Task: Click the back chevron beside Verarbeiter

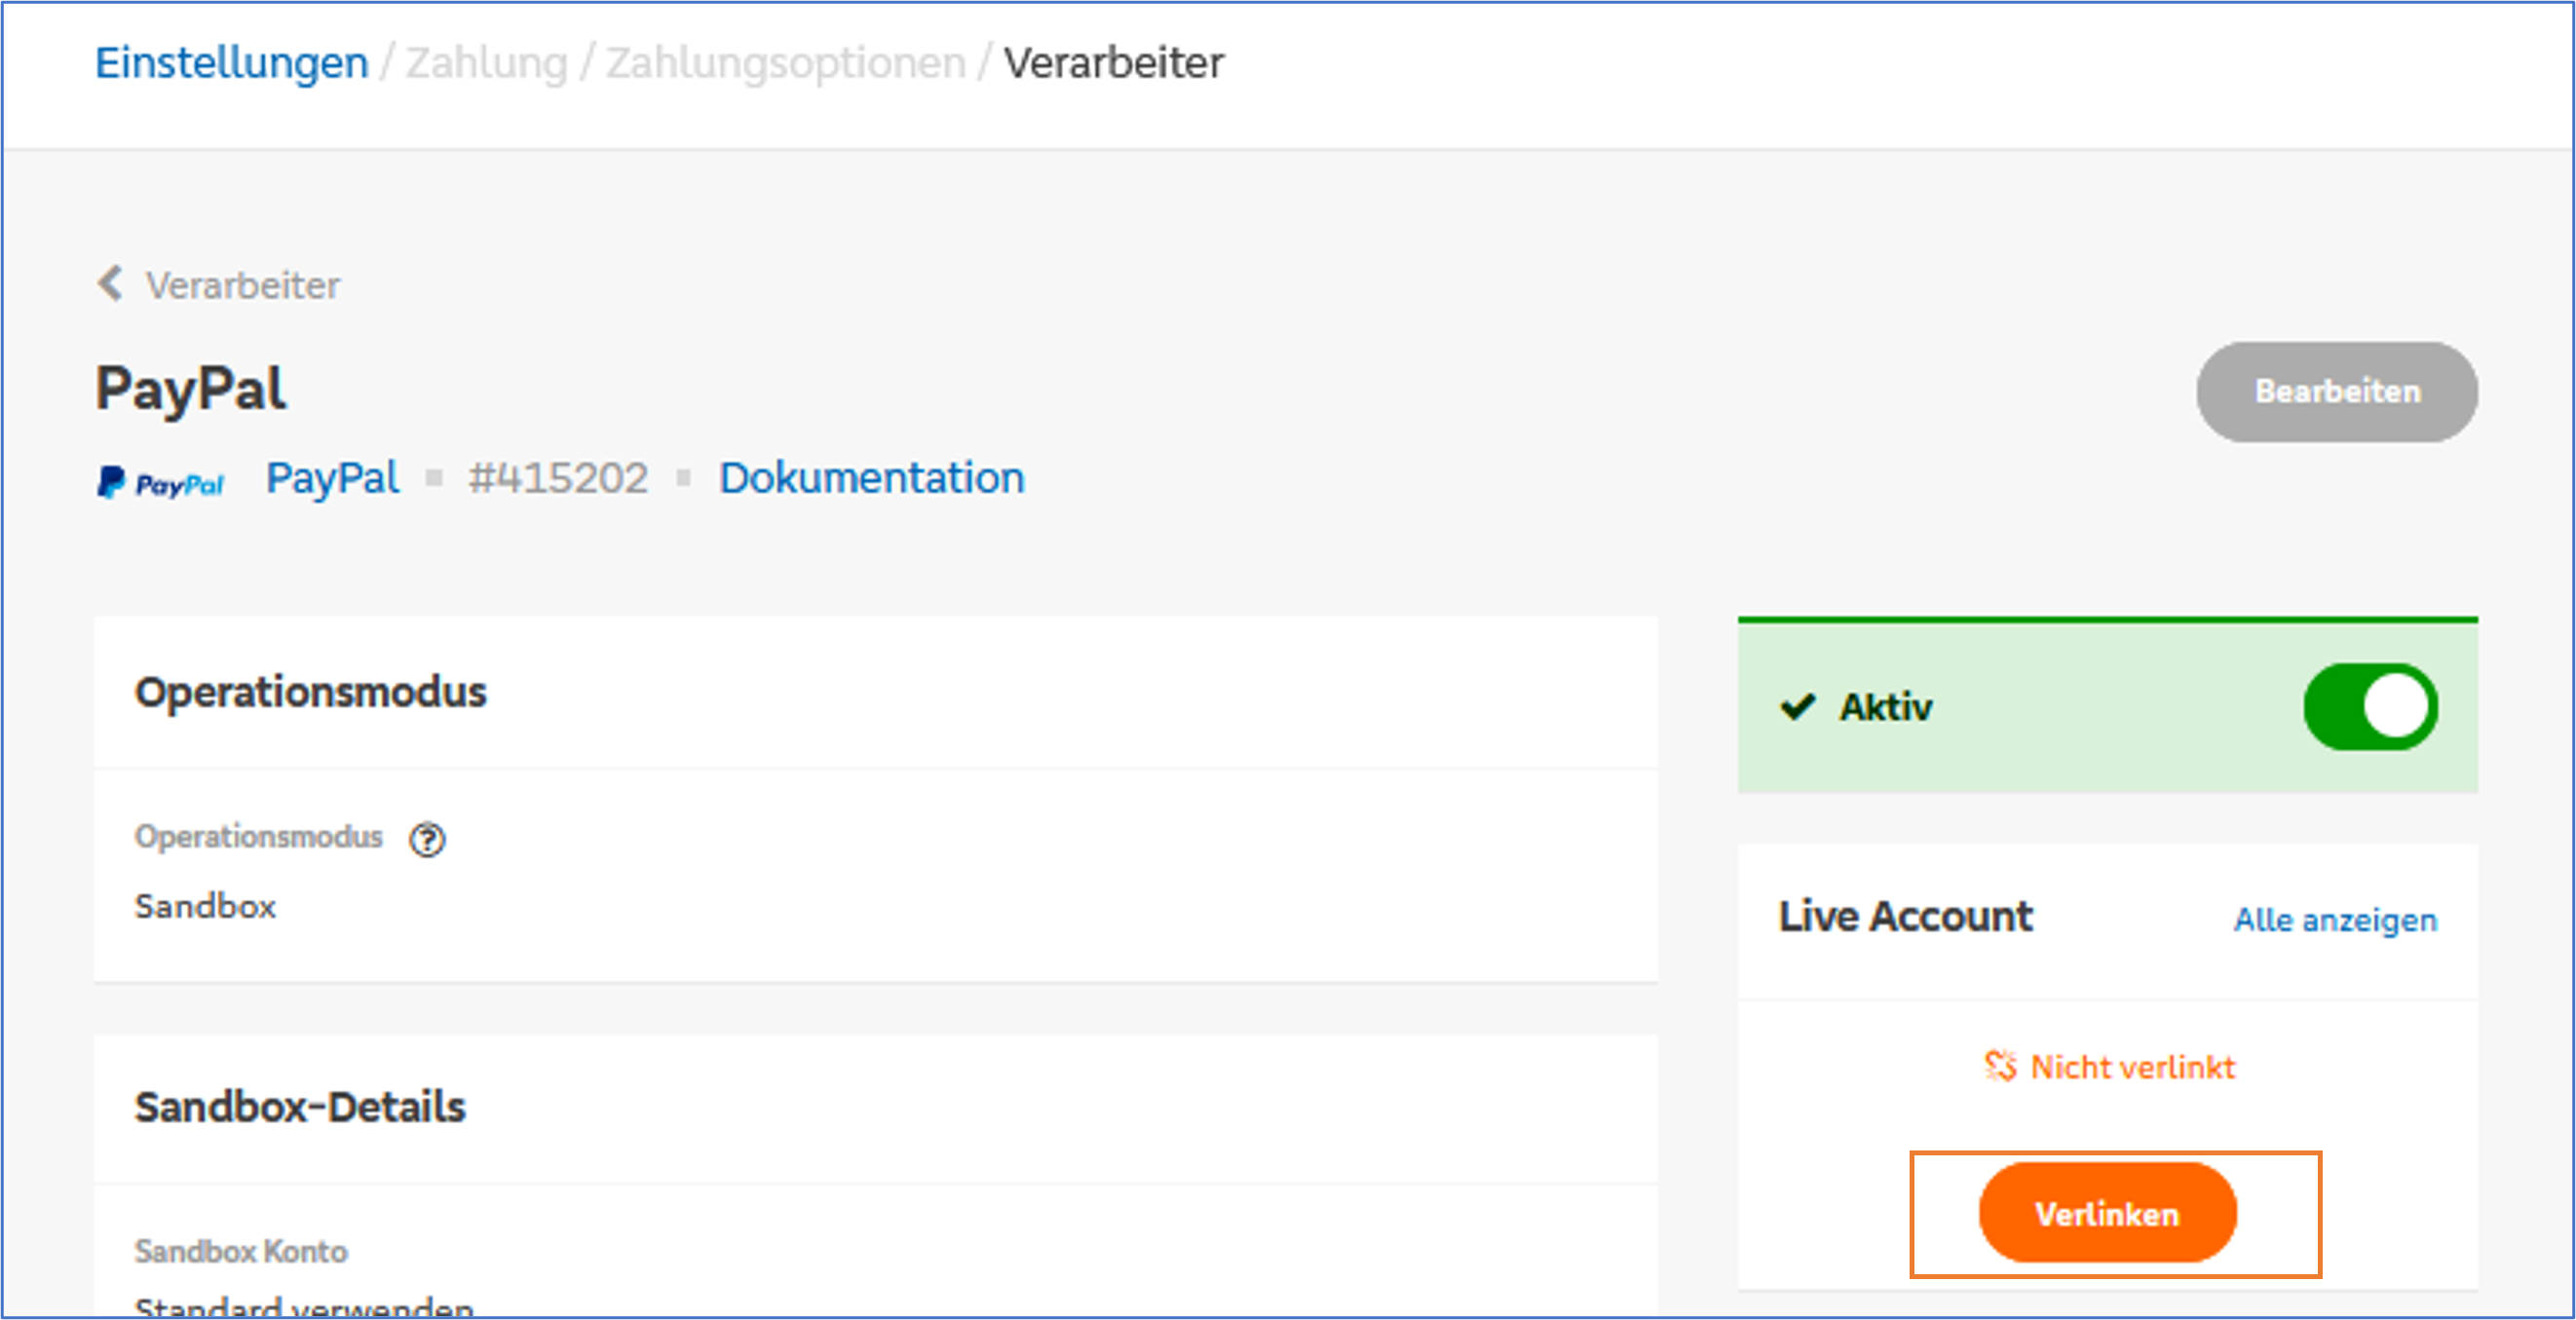Action: click(x=110, y=284)
